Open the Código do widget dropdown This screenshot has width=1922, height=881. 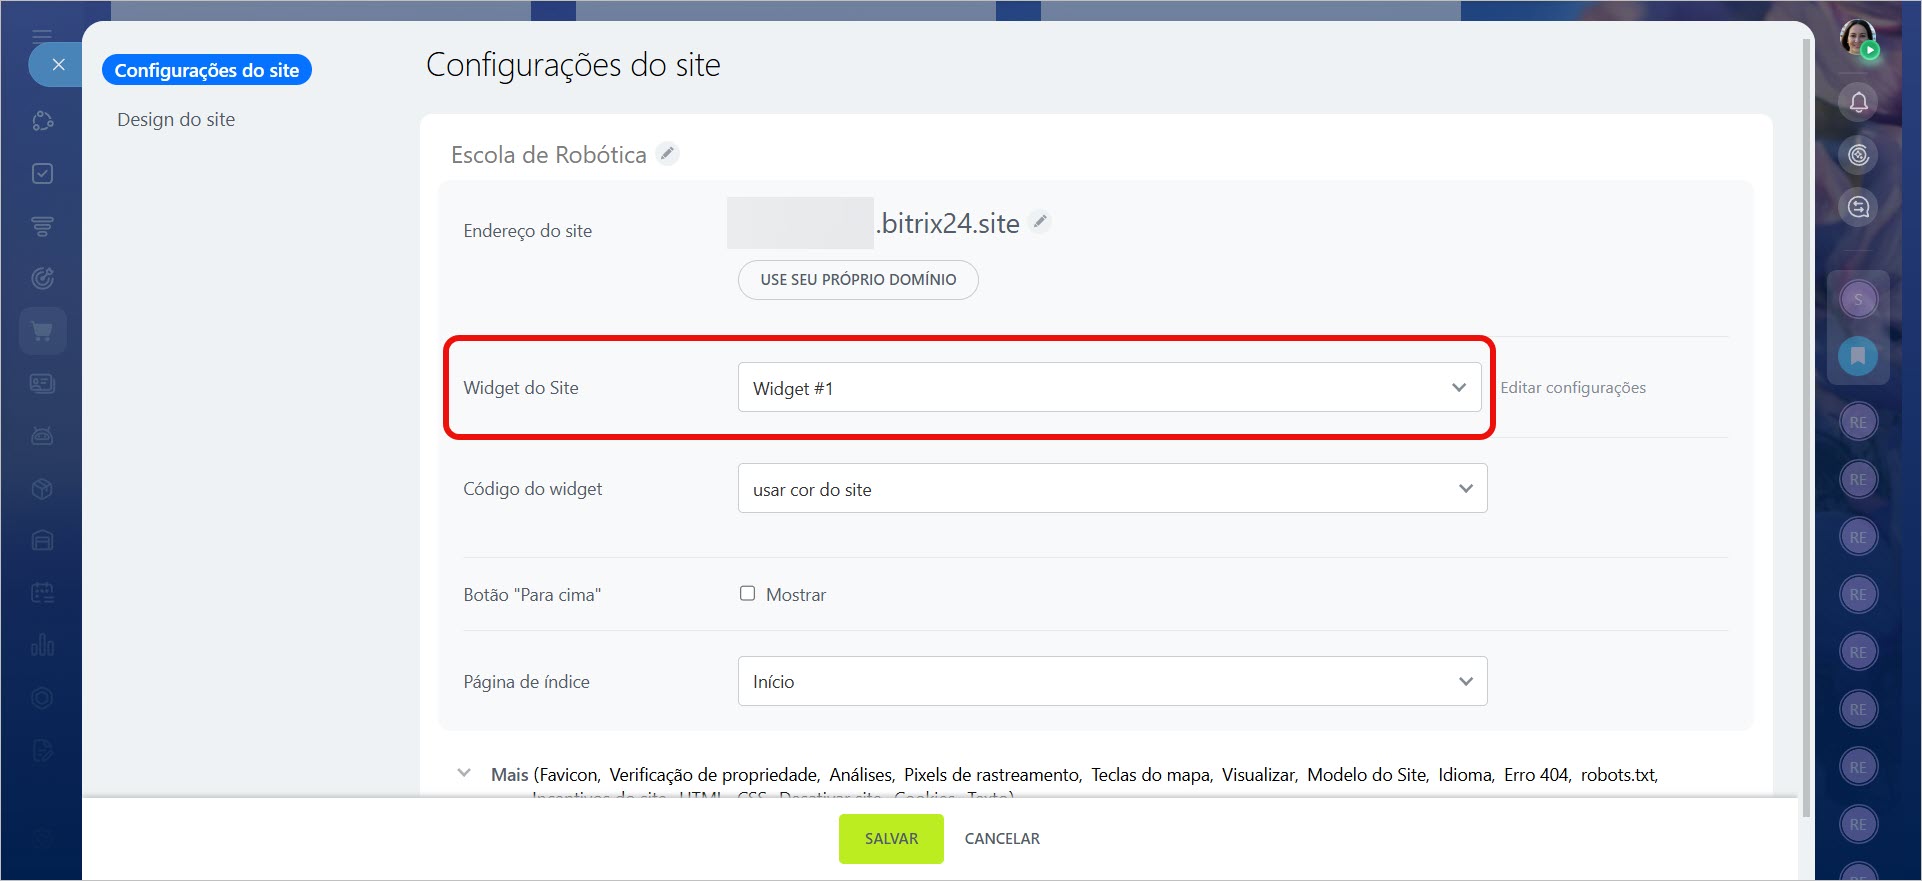(x=1112, y=489)
